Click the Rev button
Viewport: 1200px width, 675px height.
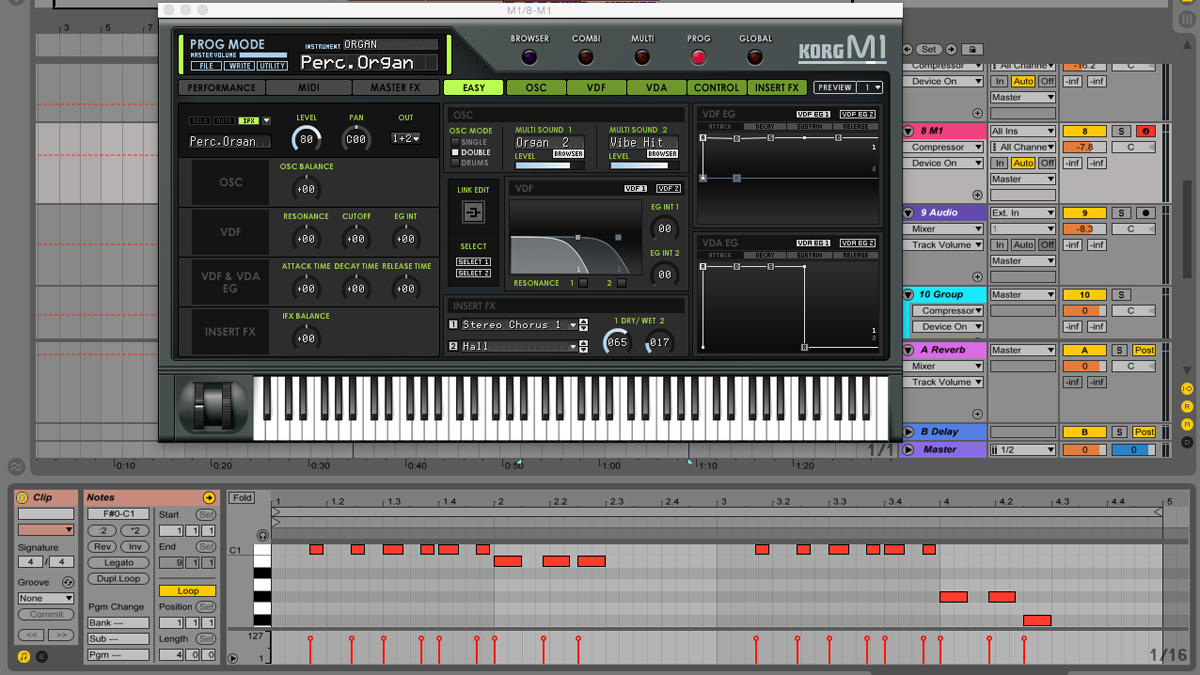click(x=102, y=547)
